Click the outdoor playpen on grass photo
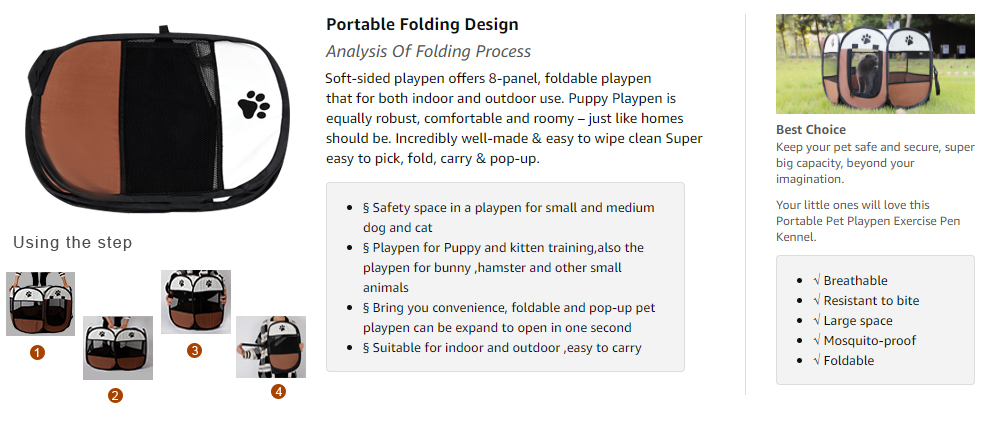Image resolution: width=985 pixels, height=440 pixels. tap(875, 64)
